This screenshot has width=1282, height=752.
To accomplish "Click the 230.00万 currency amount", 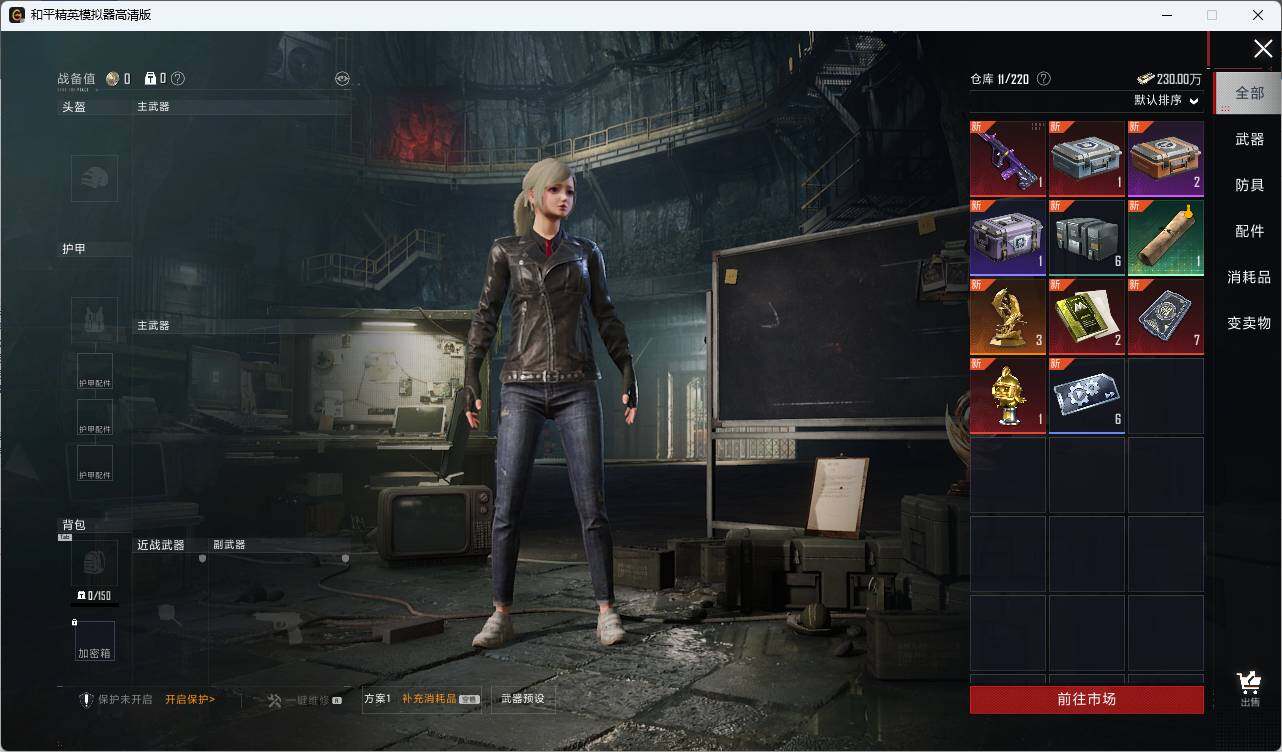I will pyautogui.click(x=1180, y=79).
